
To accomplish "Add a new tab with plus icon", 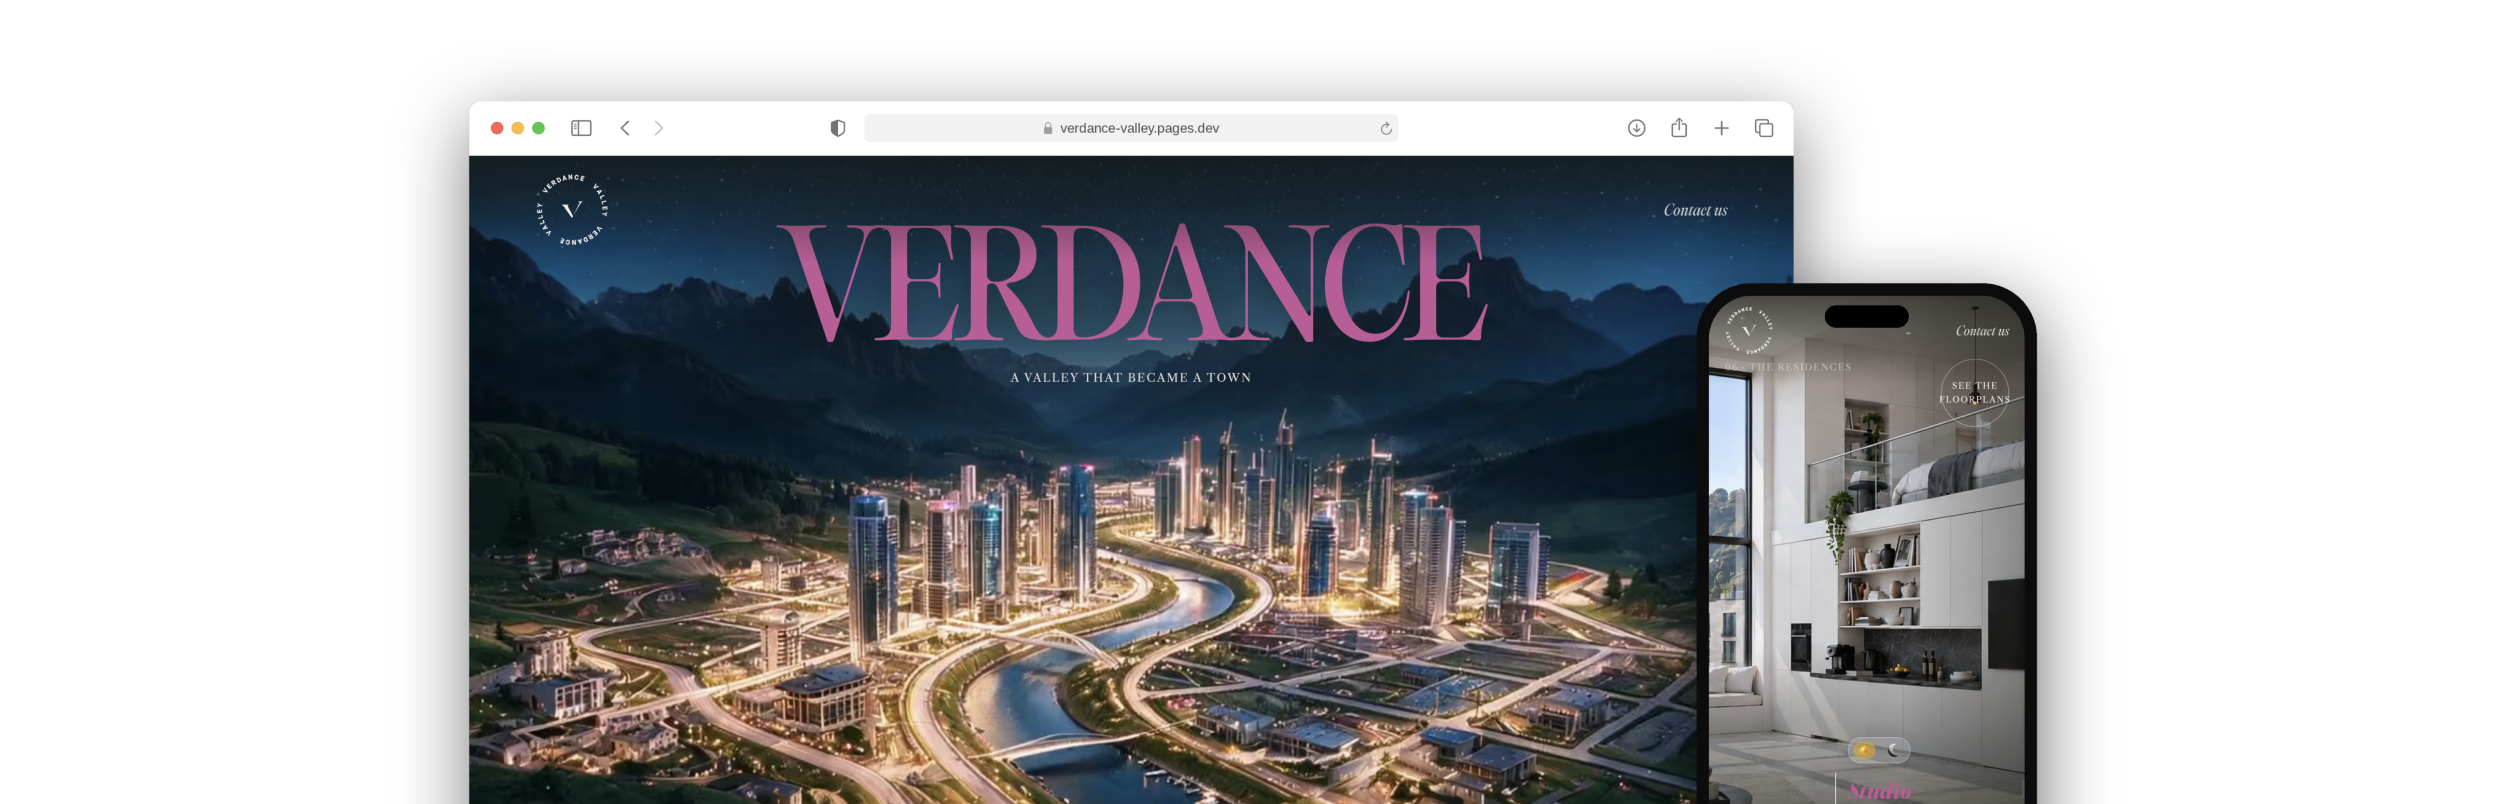I will tap(1721, 128).
